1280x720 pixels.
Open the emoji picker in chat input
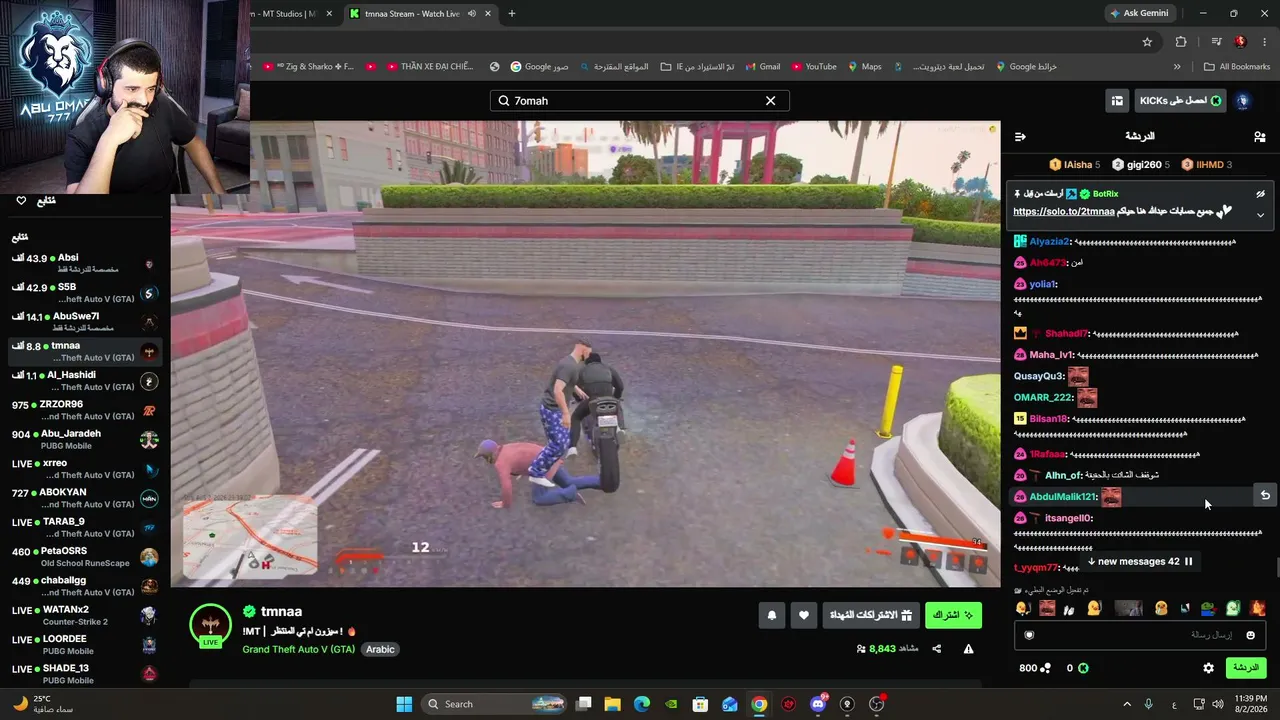click(x=1250, y=635)
